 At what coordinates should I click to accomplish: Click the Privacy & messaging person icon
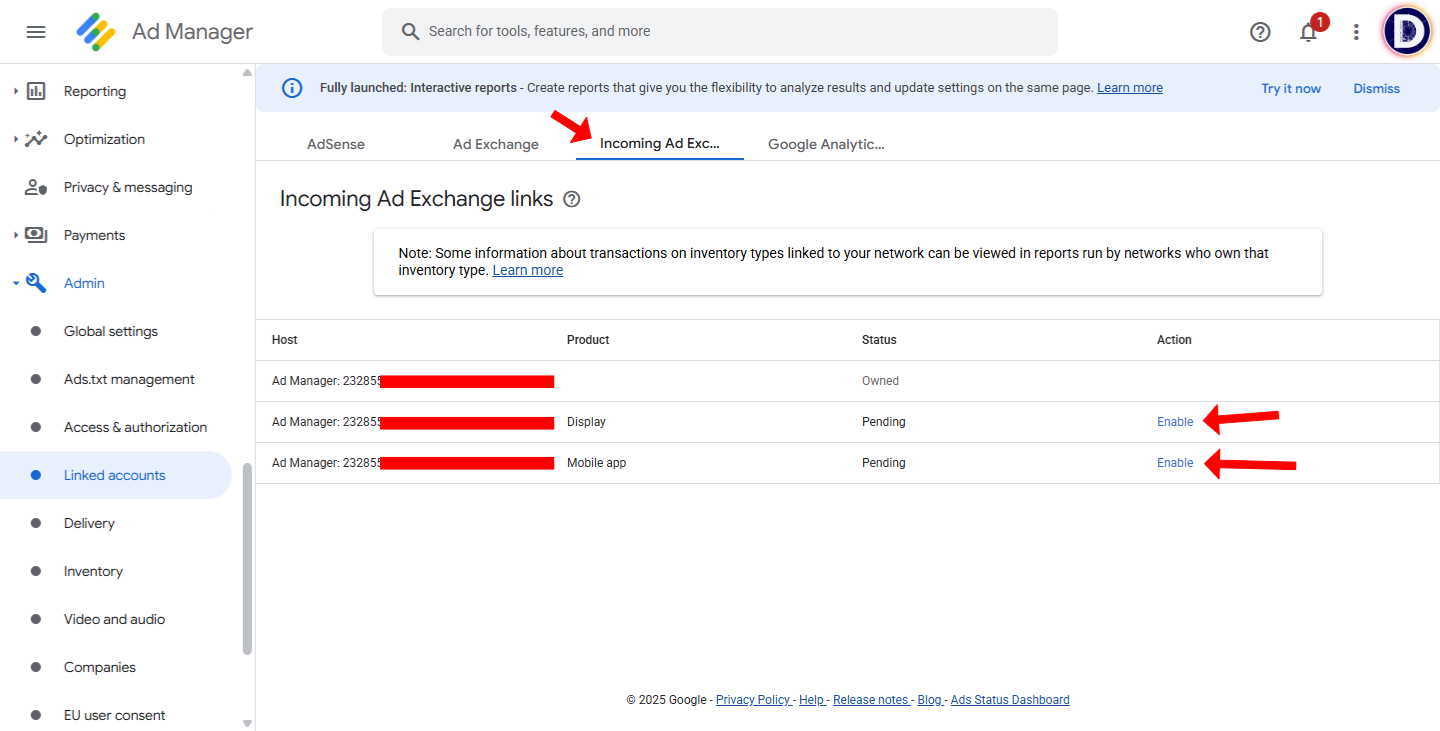[x=36, y=187]
